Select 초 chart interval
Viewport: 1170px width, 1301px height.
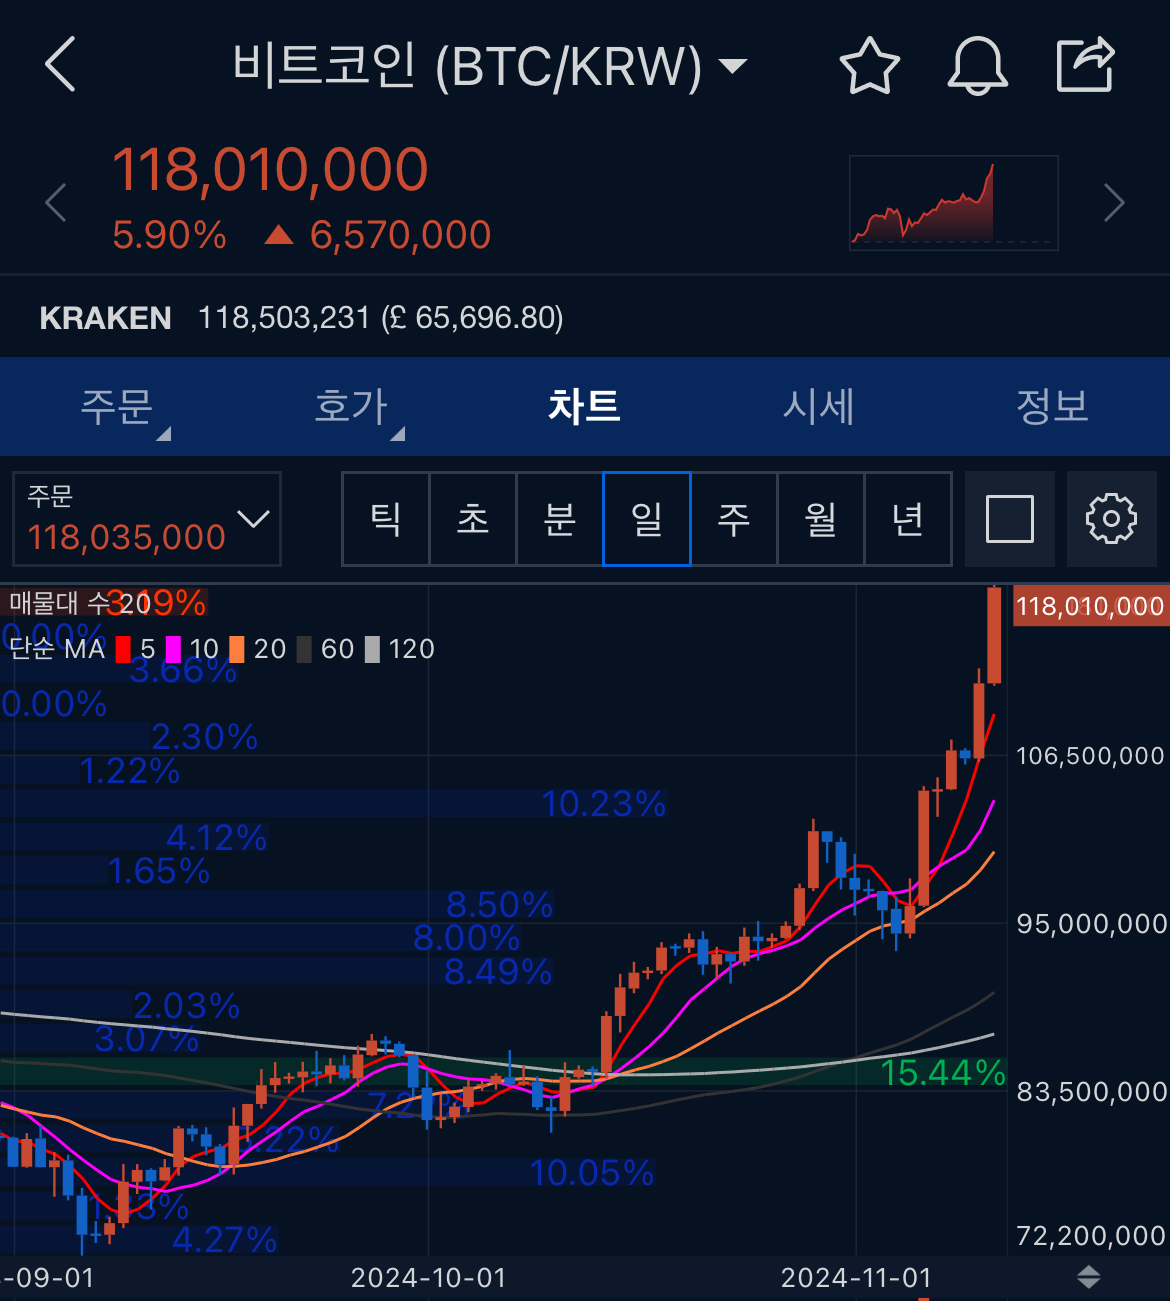(x=473, y=519)
